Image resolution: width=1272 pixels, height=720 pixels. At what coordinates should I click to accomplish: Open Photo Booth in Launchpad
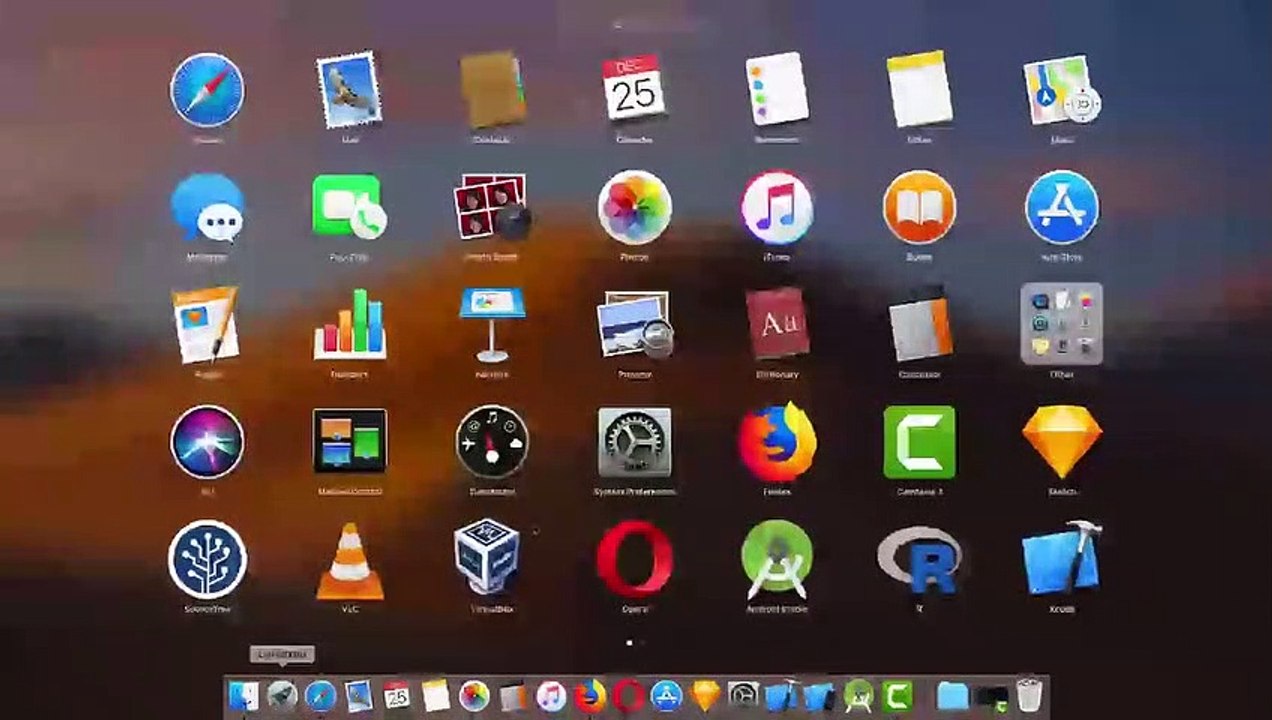pyautogui.click(x=492, y=207)
